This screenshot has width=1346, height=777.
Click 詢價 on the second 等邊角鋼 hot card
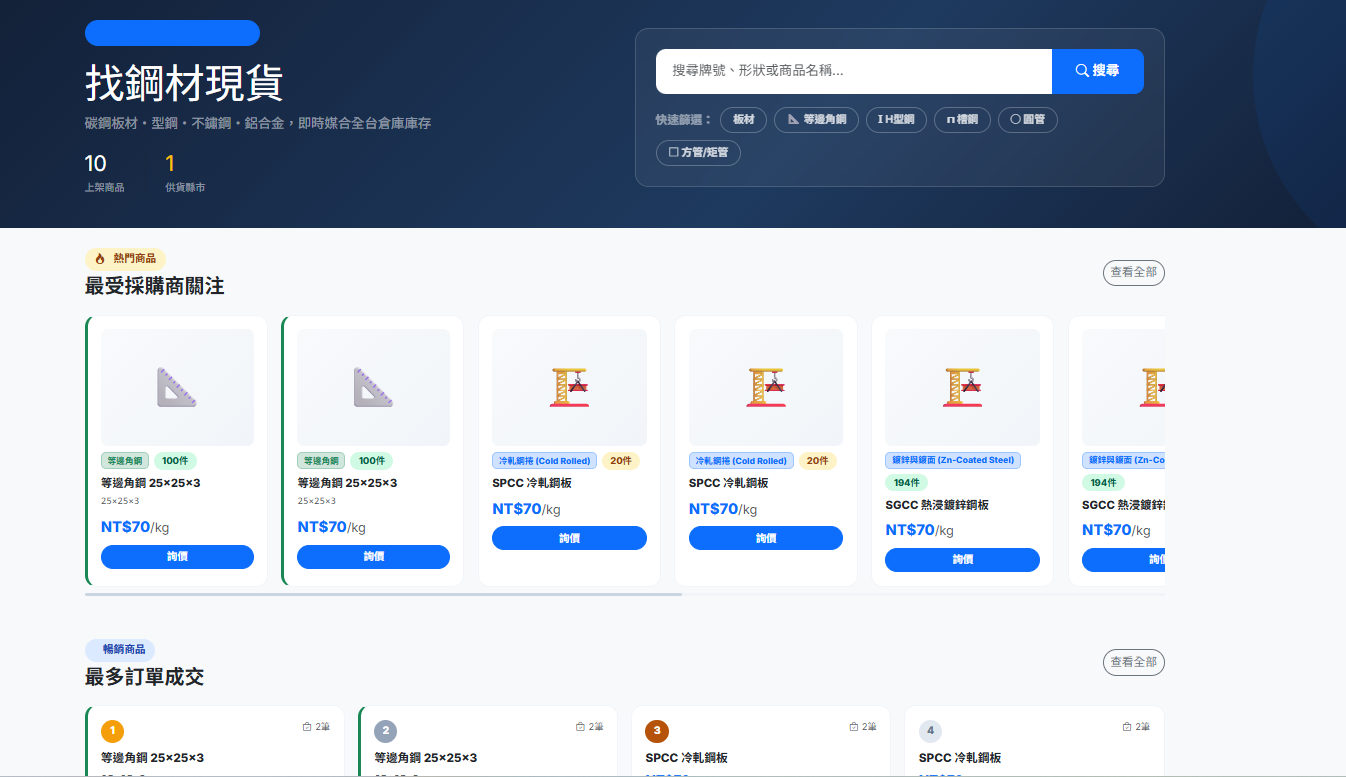coord(373,557)
